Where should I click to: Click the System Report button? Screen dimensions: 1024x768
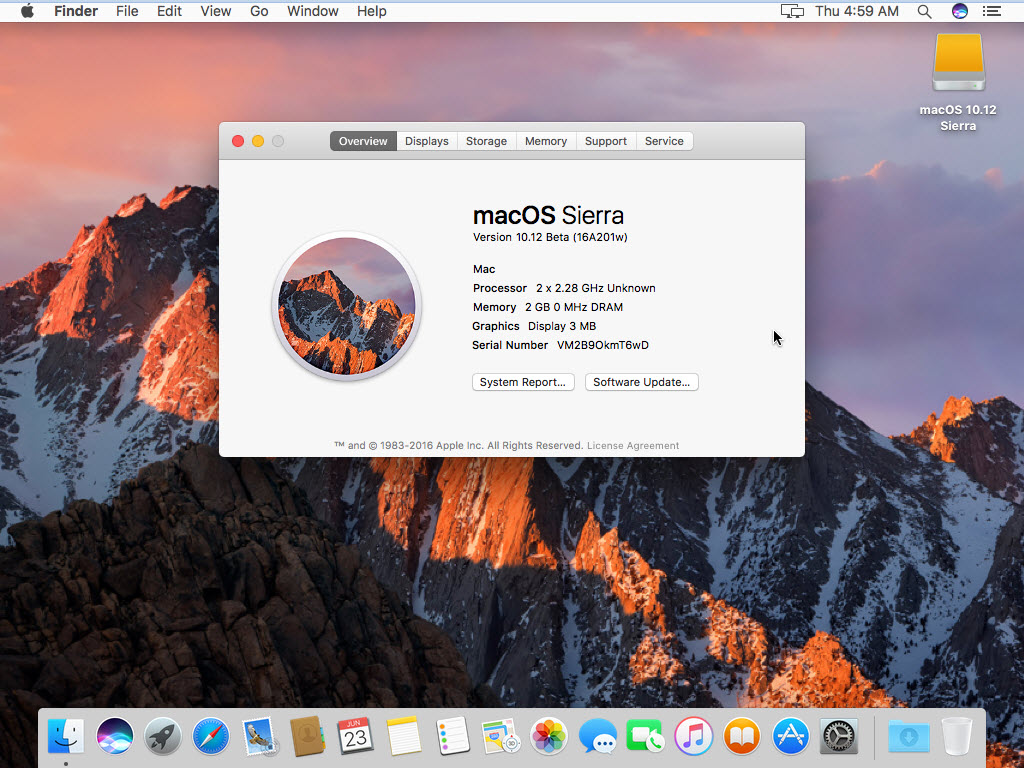coord(523,382)
